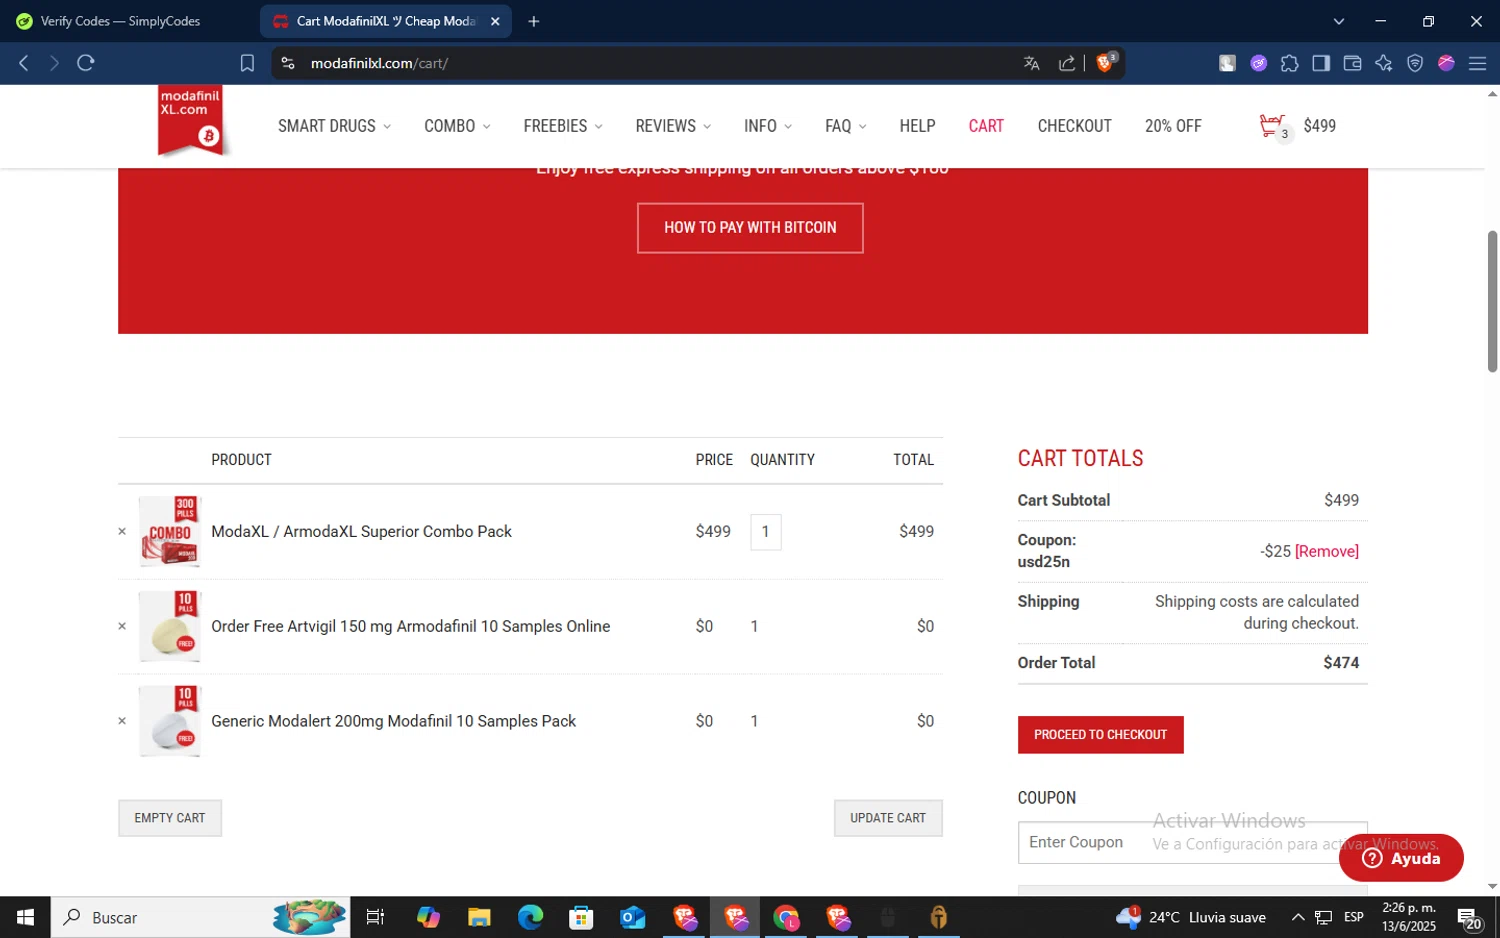The height and width of the screenshot is (938, 1500).
Task: Open Chrome from taskbar
Action: pyautogui.click(x=787, y=917)
